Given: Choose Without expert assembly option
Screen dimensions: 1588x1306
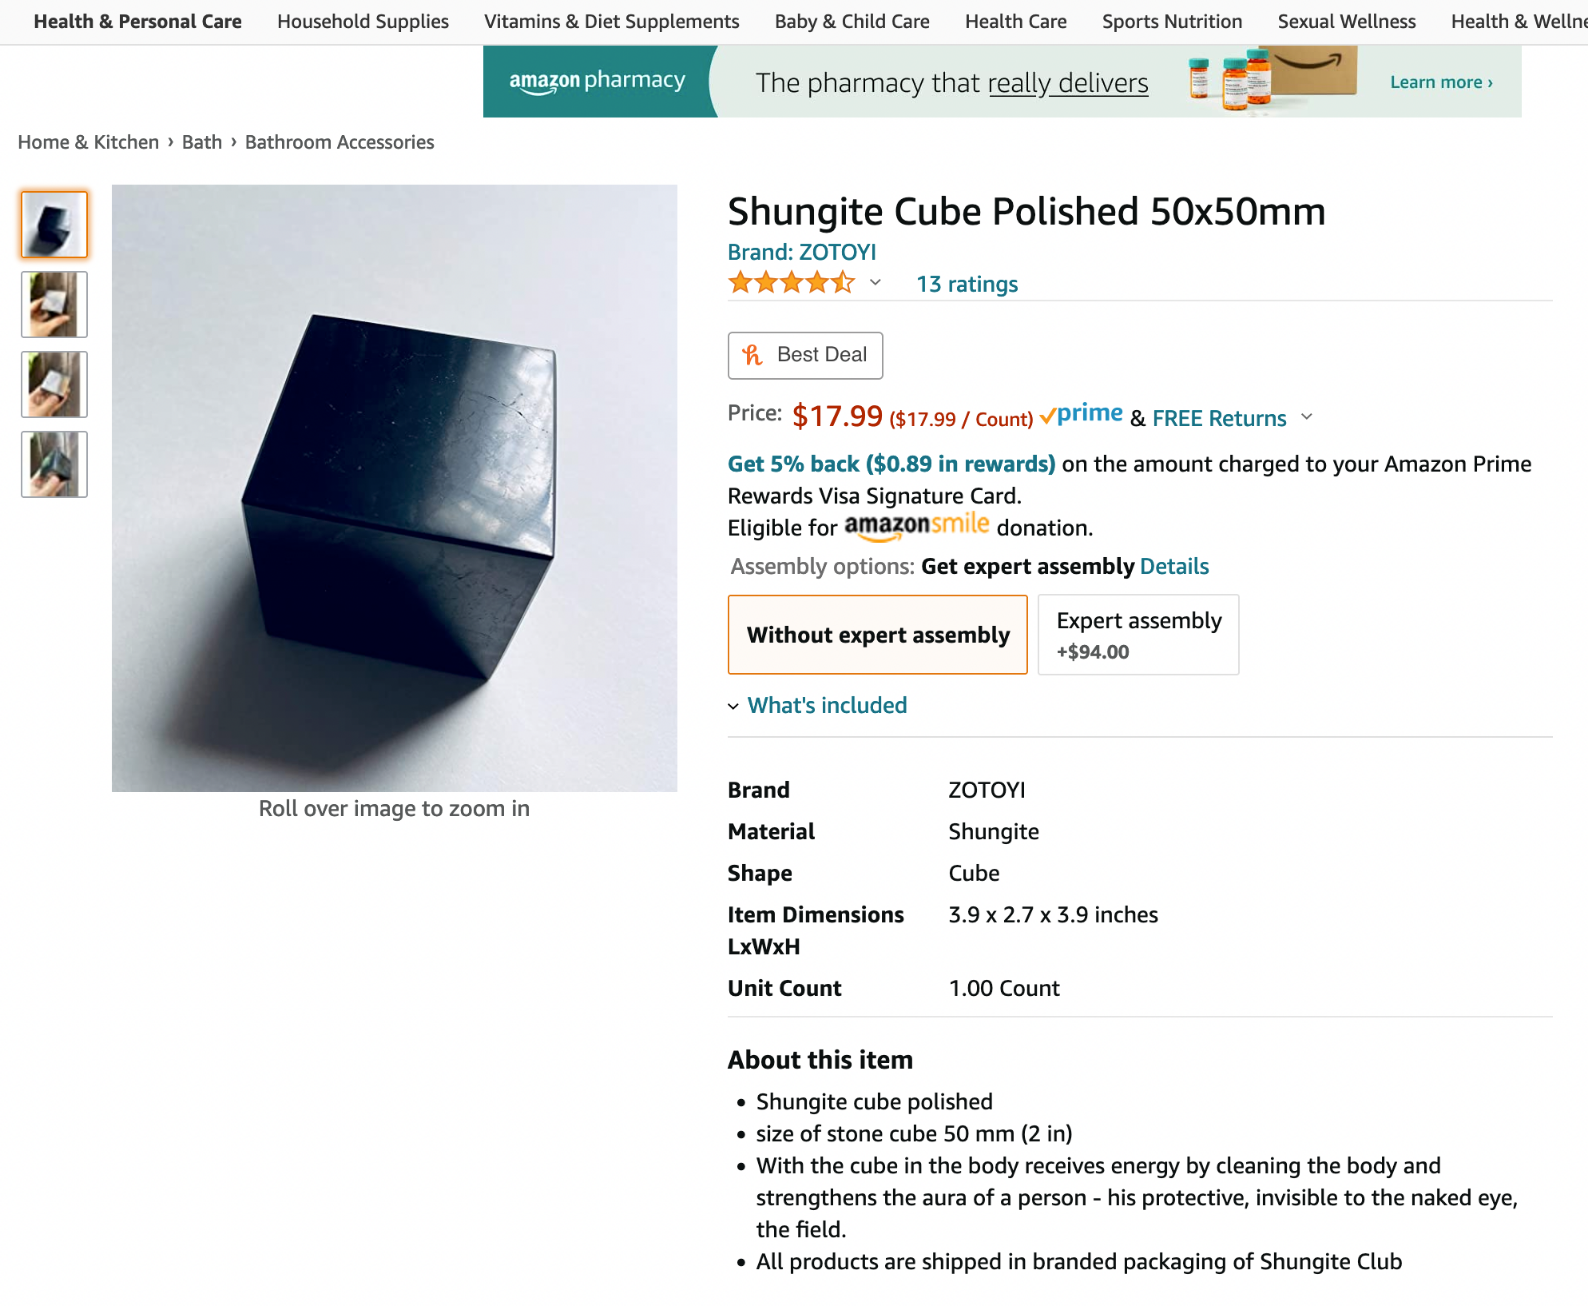Looking at the screenshot, I should click(877, 635).
